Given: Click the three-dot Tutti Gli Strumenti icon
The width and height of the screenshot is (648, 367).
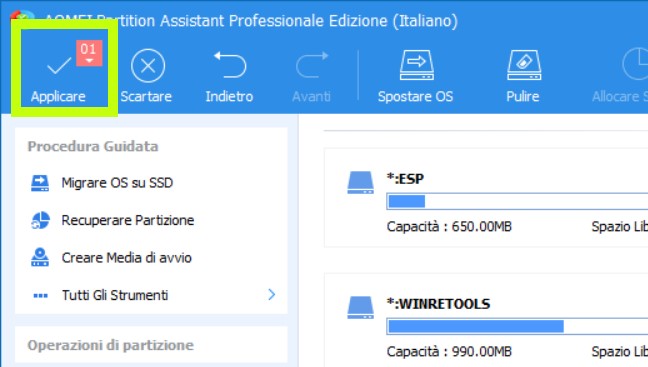Looking at the screenshot, I should coord(40,296).
